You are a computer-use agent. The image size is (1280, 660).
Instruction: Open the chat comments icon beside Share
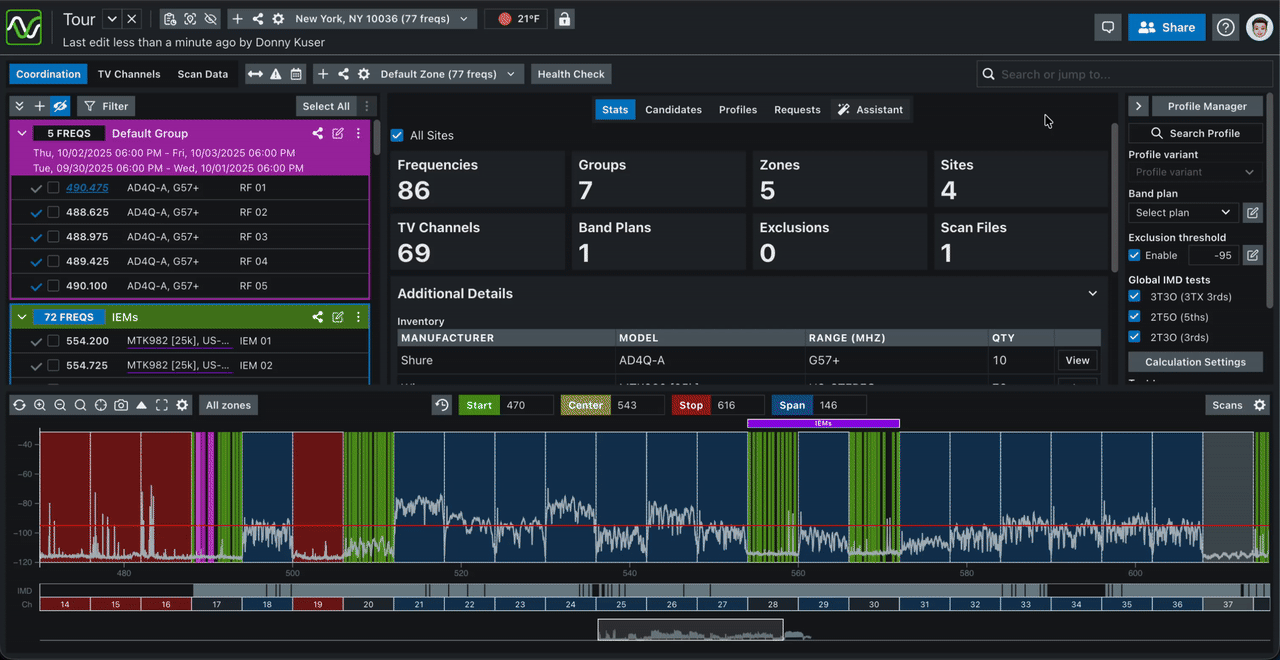[x=1107, y=28]
